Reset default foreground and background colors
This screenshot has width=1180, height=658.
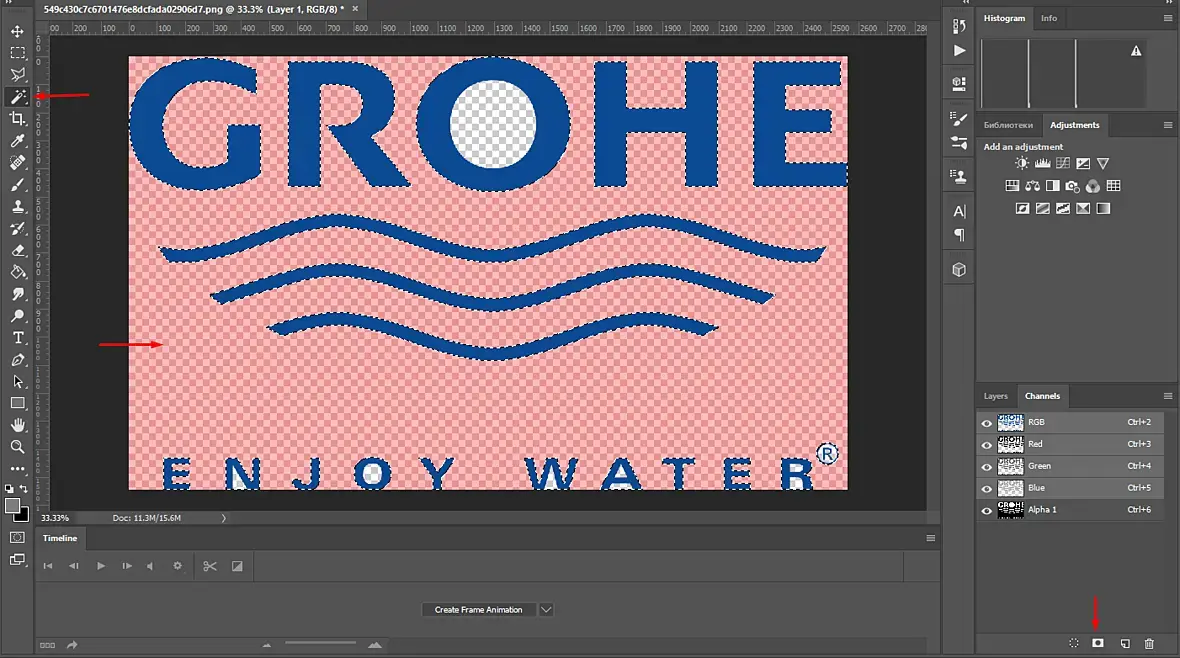[x=9, y=489]
